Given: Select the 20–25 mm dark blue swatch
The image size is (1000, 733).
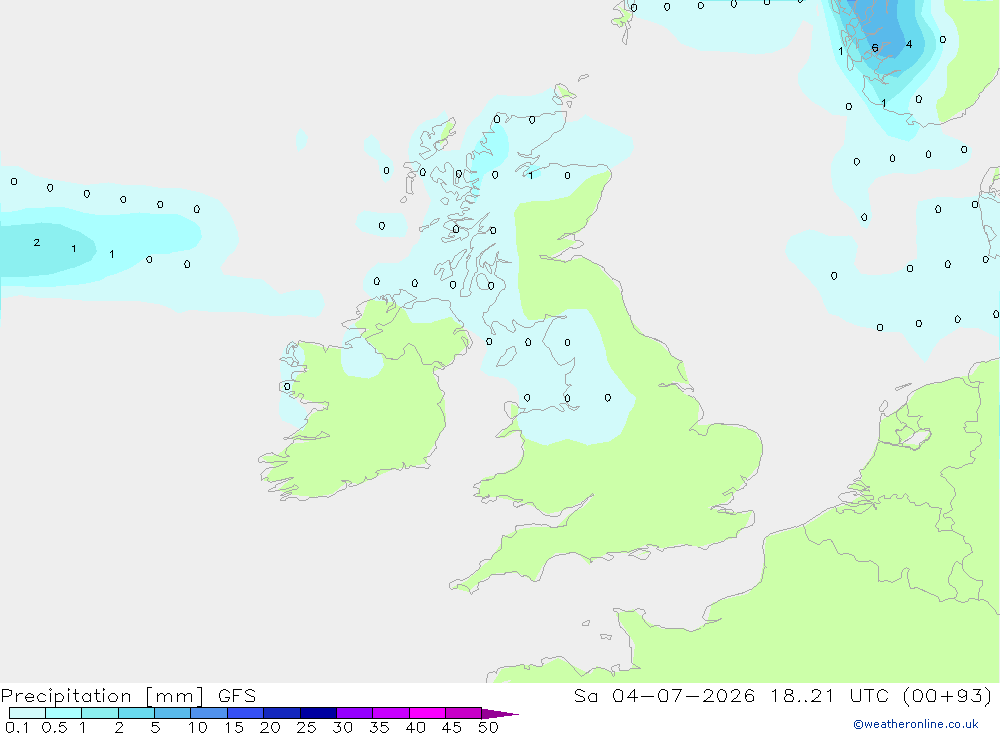Looking at the screenshot, I should [x=281, y=713].
